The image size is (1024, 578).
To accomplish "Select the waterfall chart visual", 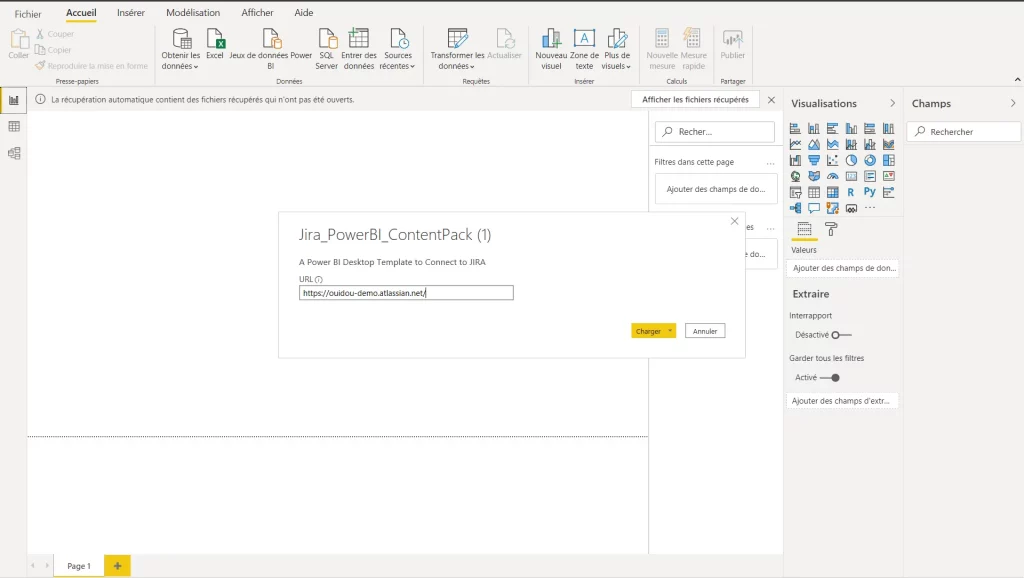I will tap(795, 160).
